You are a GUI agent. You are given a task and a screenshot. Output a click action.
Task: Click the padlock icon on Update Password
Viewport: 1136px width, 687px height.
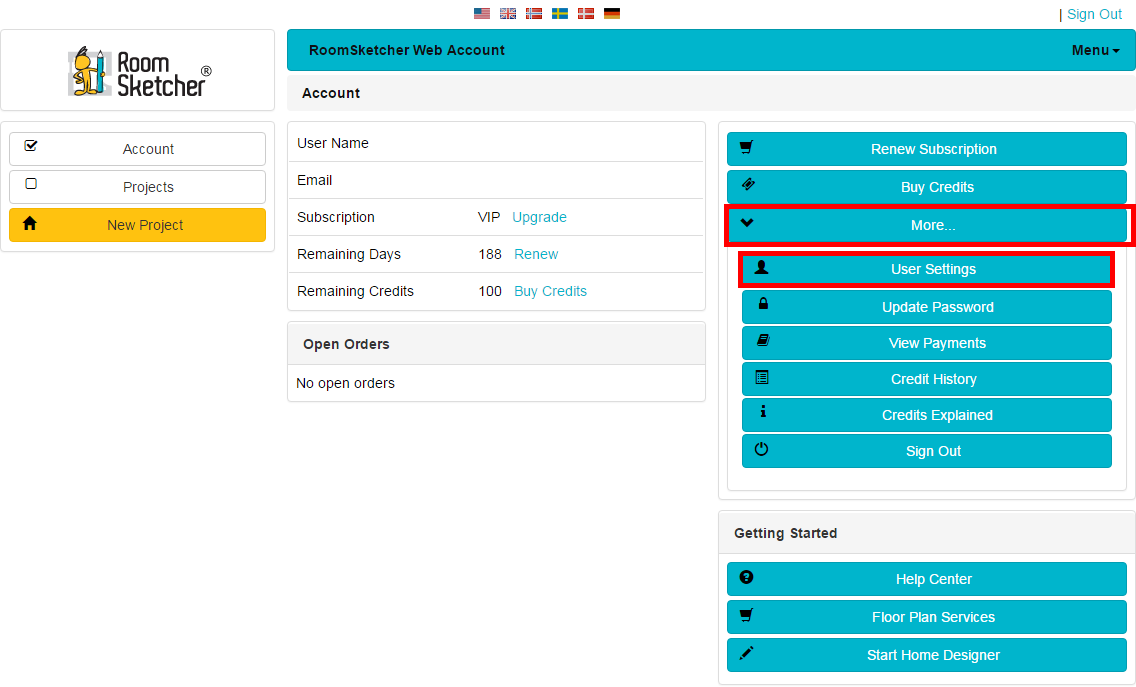tap(763, 304)
